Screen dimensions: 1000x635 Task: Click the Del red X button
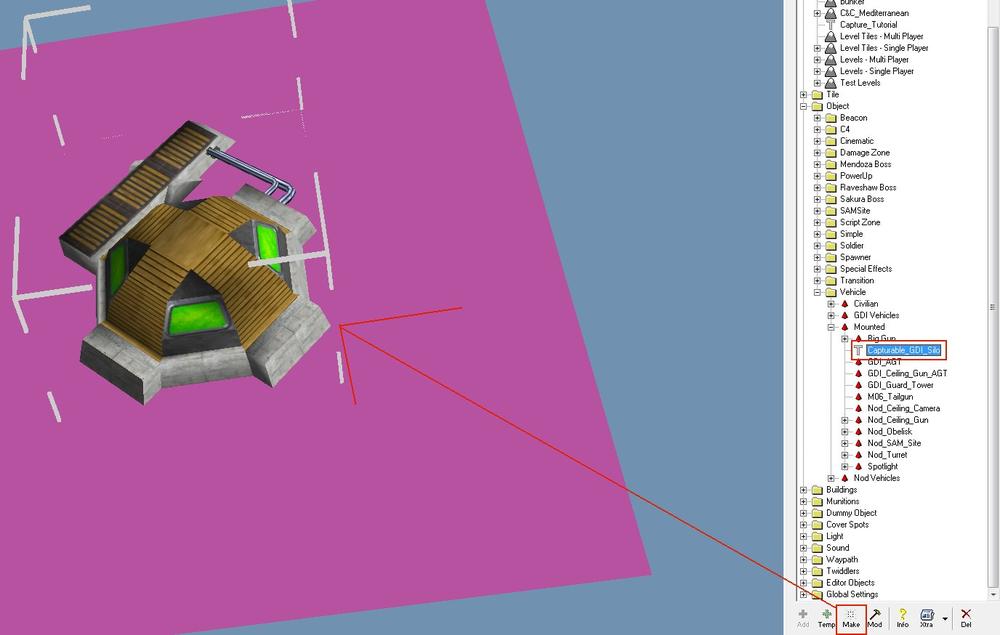click(x=966, y=618)
